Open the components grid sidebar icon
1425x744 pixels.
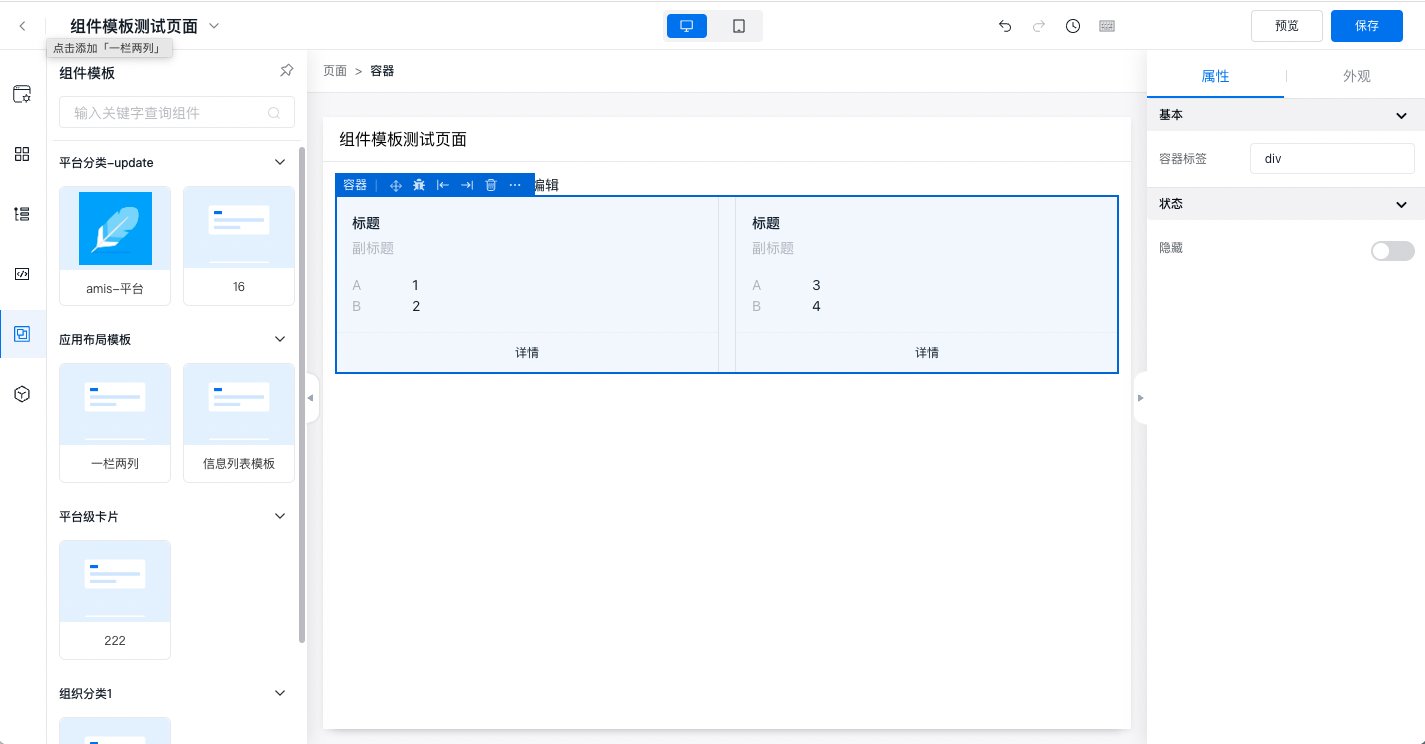pos(22,154)
